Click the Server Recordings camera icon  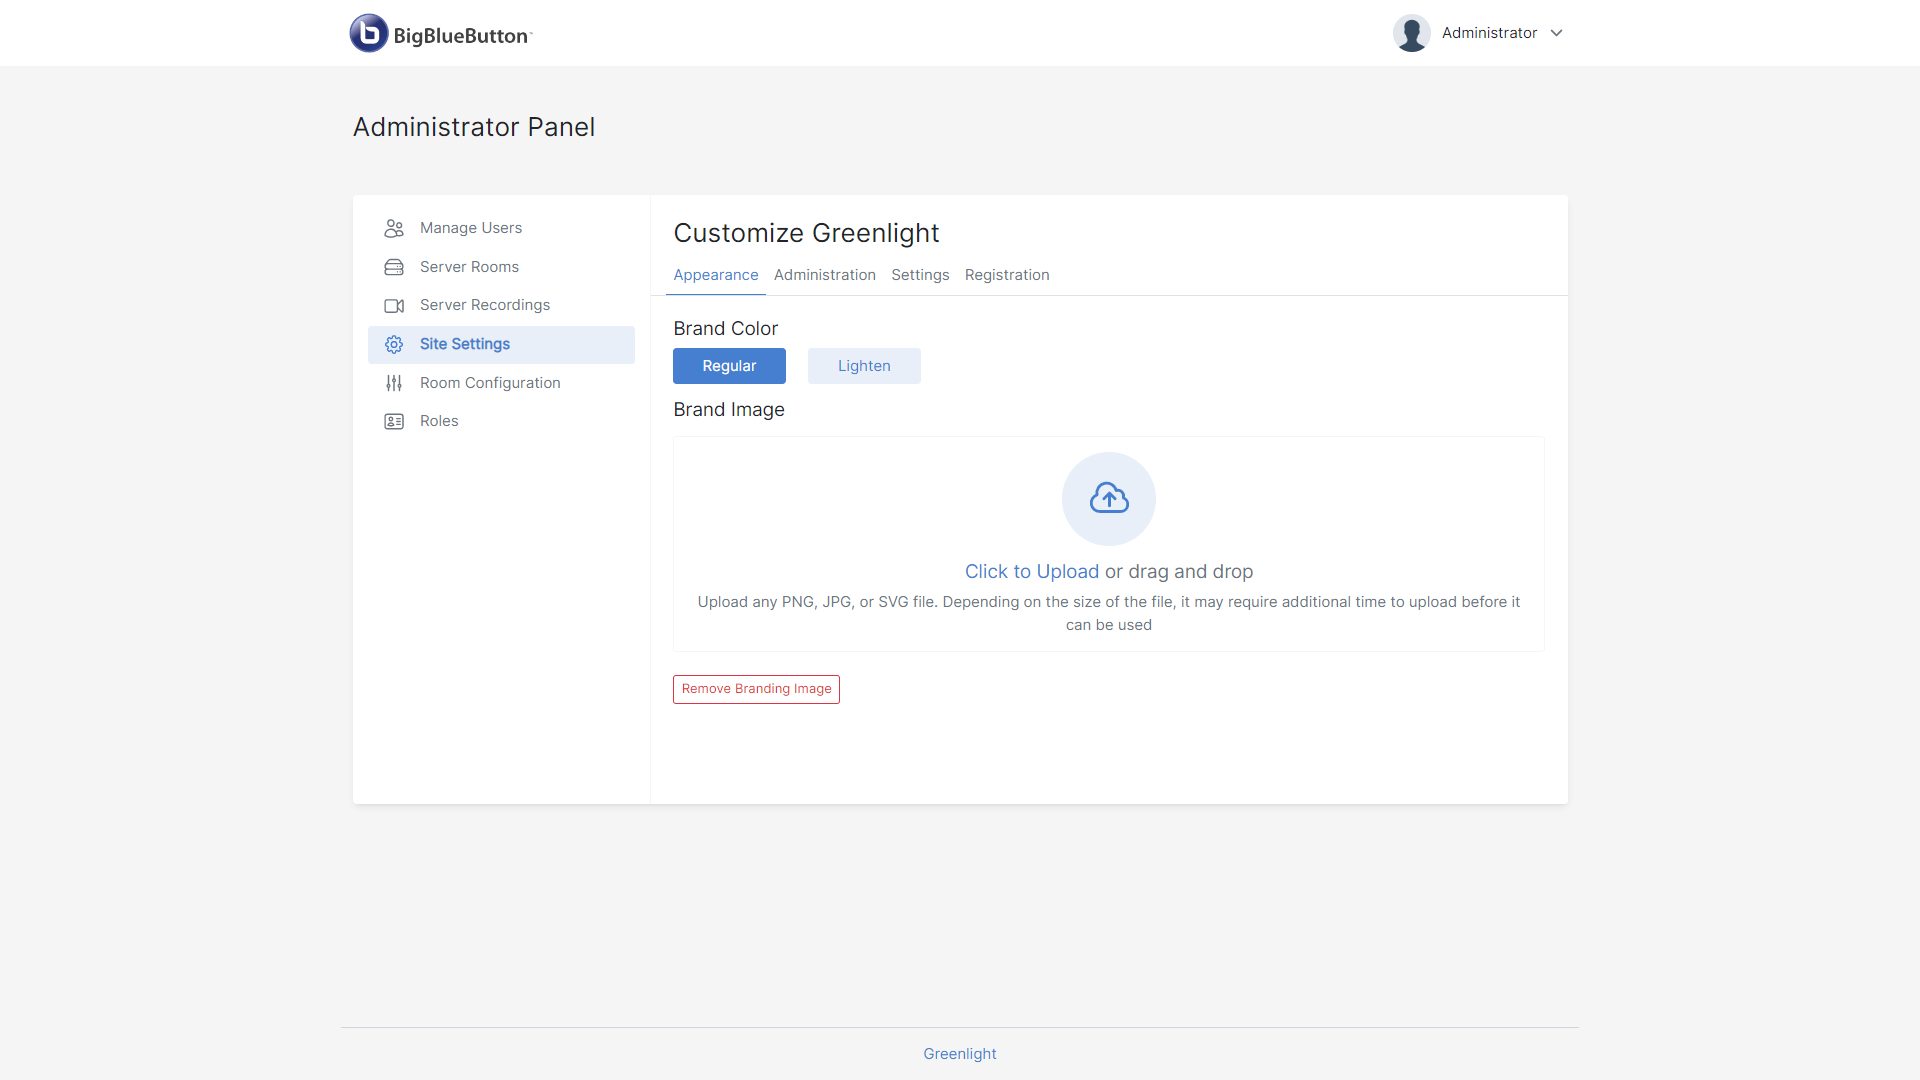[x=394, y=305]
